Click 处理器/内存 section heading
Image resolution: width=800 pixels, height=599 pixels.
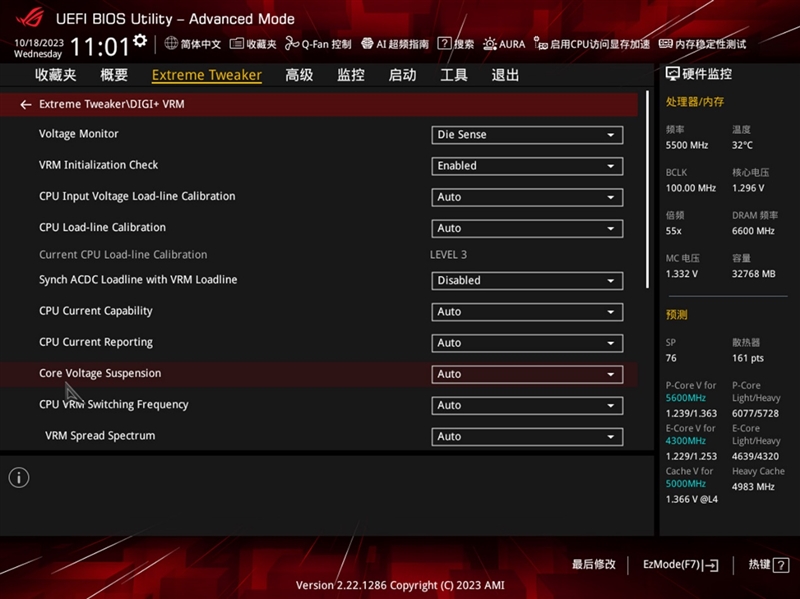point(695,102)
